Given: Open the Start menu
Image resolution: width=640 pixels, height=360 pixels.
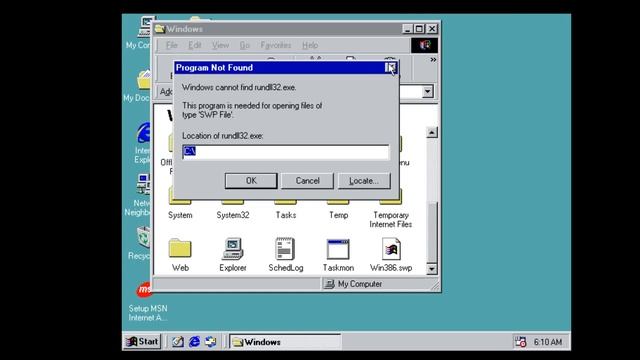Looking at the screenshot, I should tap(142, 342).
